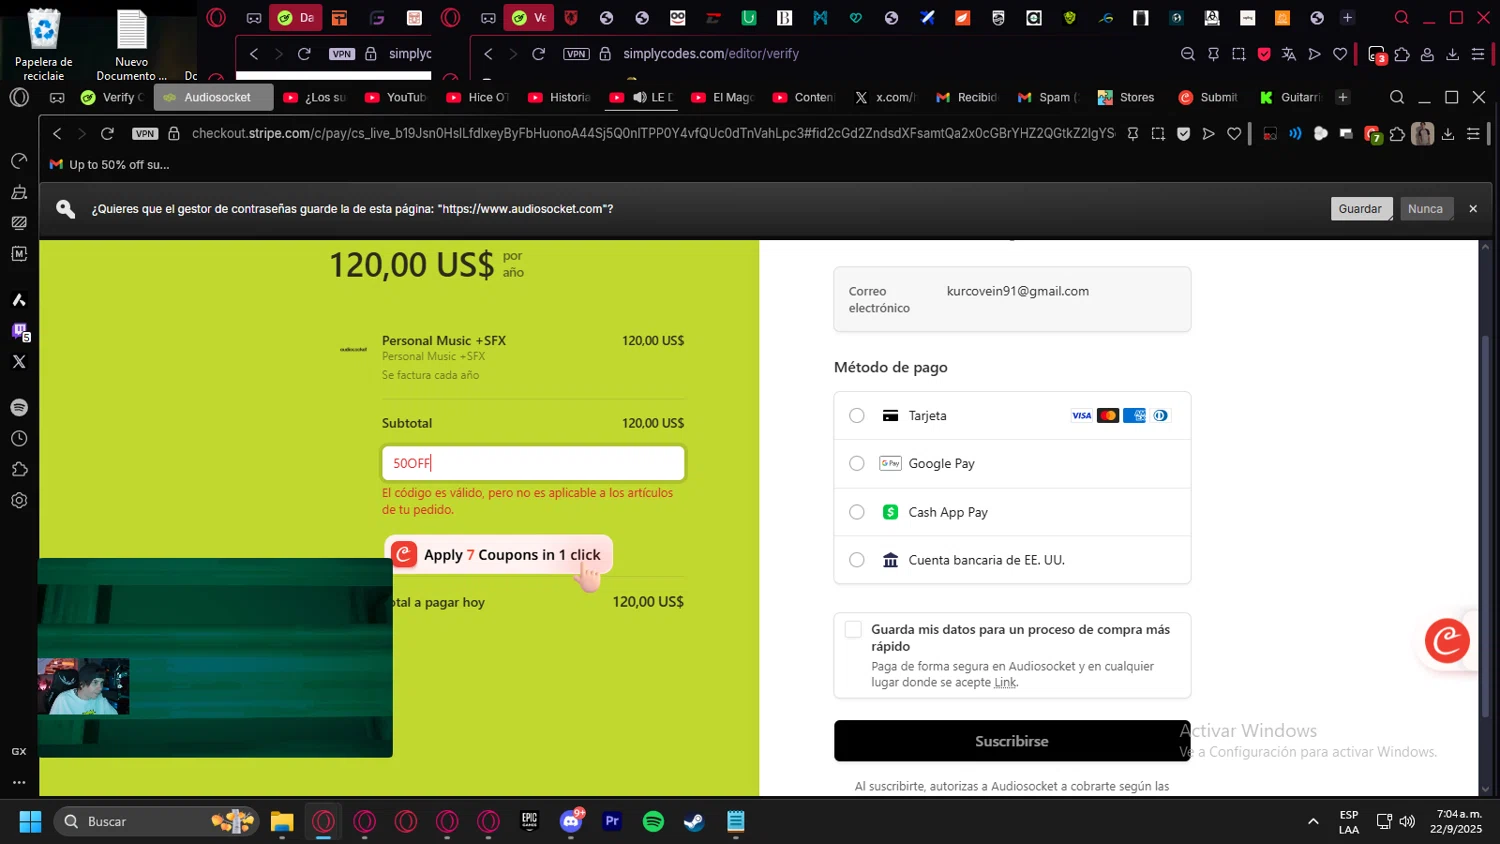Open Premiere Pro from the taskbar
Image resolution: width=1500 pixels, height=844 pixels.
(x=612, y=822)
